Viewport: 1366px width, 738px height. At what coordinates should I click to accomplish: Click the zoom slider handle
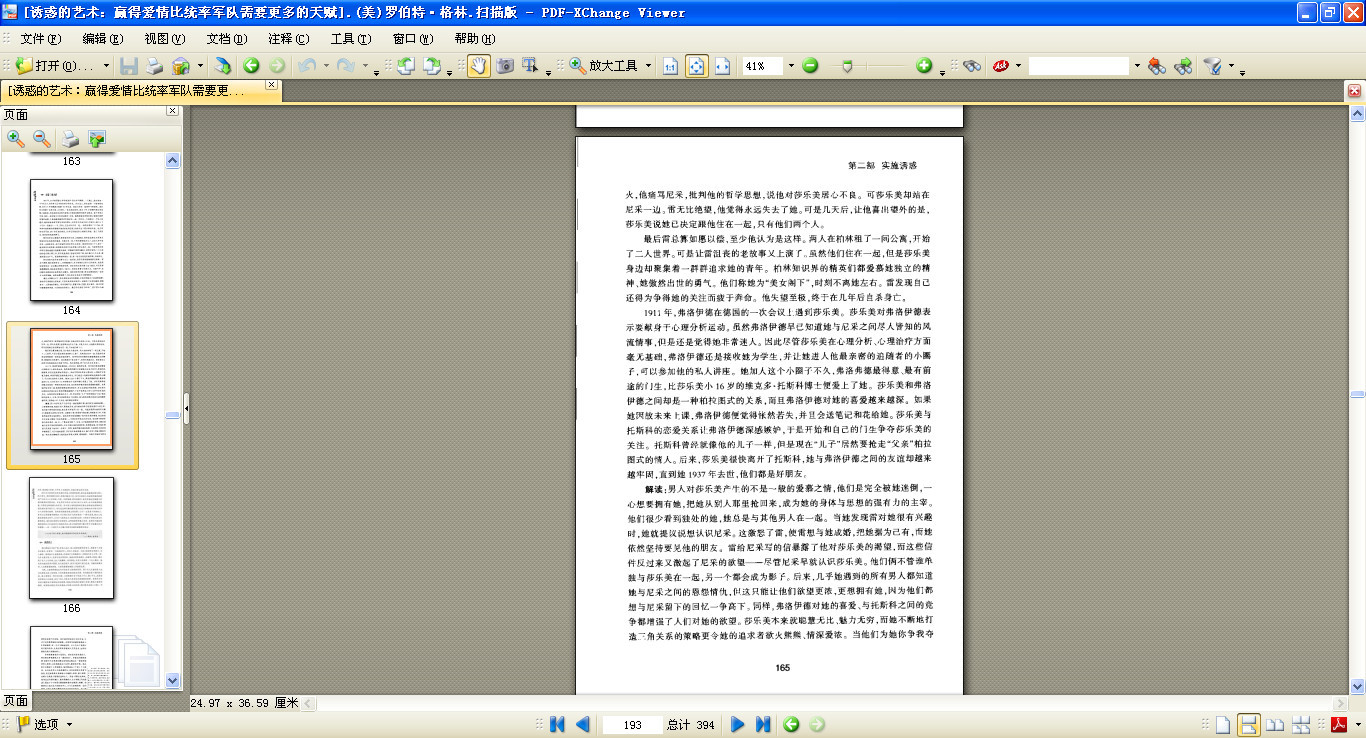tap(848, 66)
